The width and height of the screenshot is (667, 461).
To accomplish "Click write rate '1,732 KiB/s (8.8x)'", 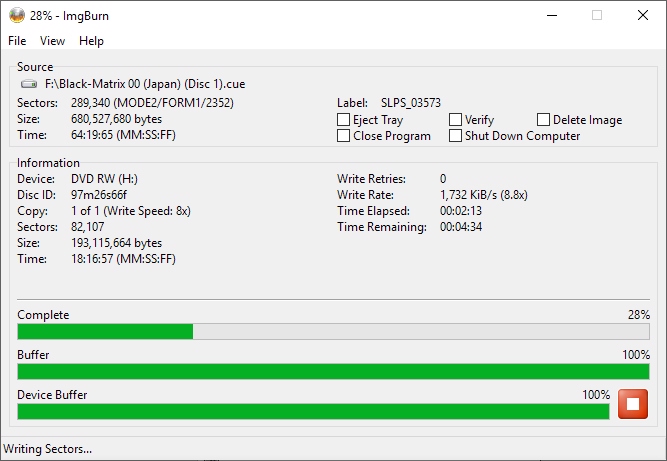I will [x=484, y=195].
